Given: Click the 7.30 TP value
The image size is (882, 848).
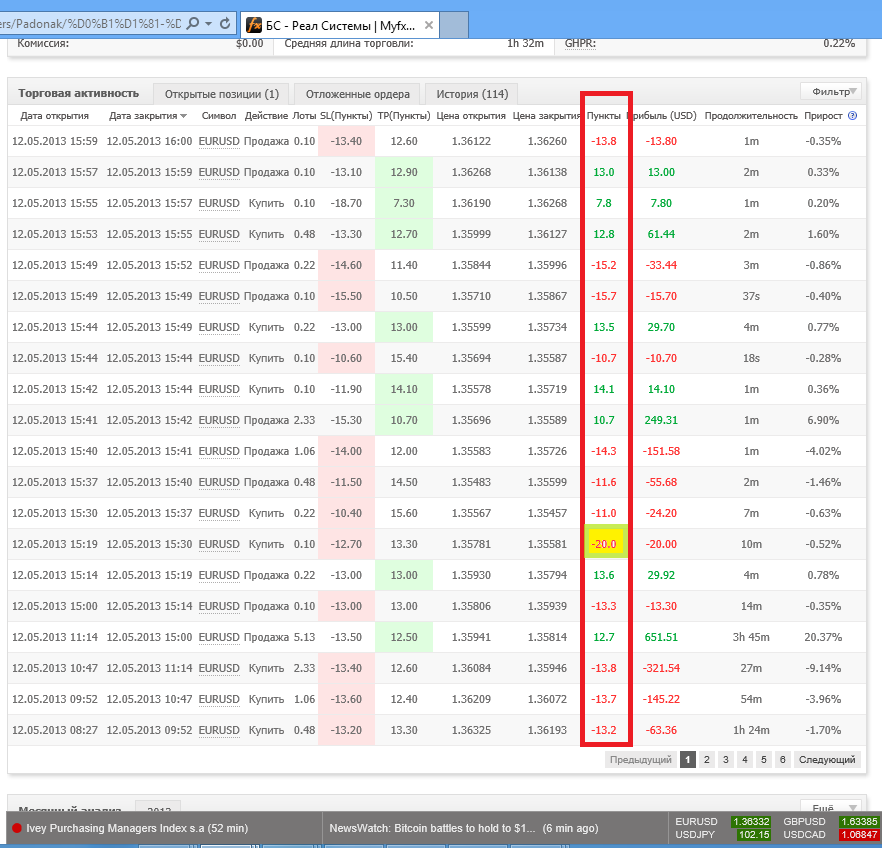Looking at the screenshot, I should tap(404, 203).
